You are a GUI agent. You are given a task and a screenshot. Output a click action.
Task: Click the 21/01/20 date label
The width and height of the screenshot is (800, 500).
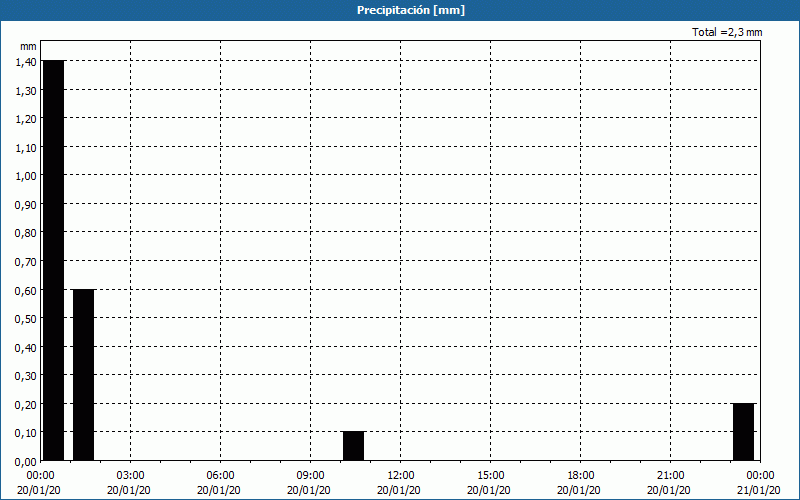click(x=759, y=490)
